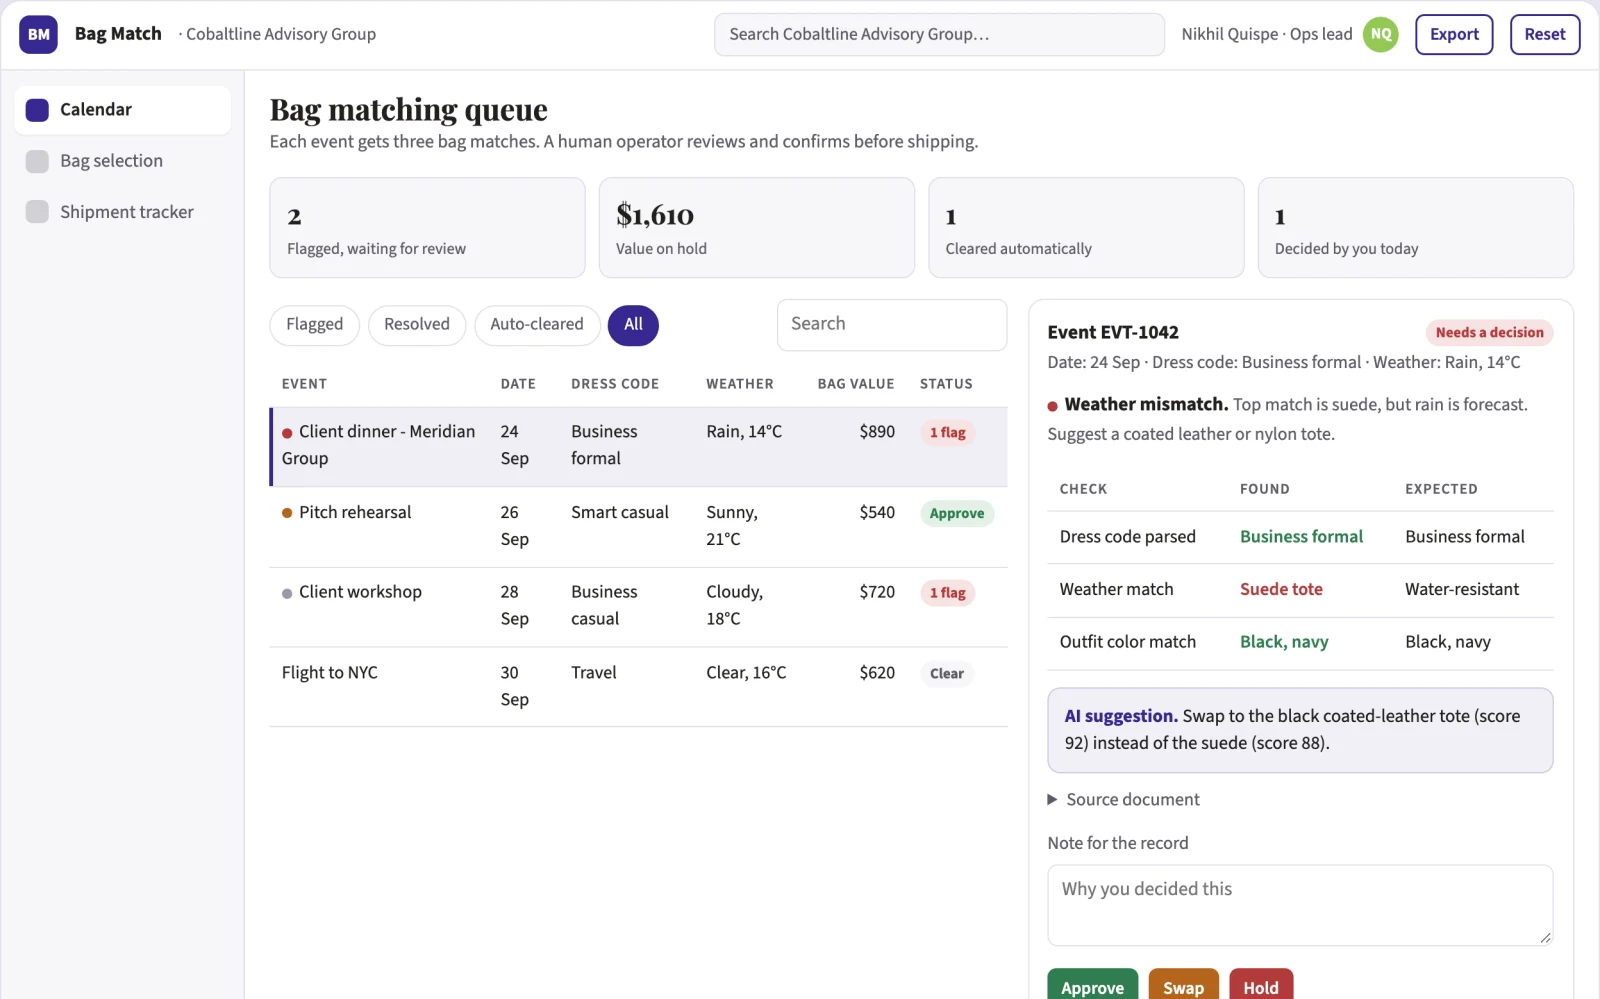This screenshot has height=999, width=1600.
Task: Click the Flagged, waiting for review card
Action: 427,228
